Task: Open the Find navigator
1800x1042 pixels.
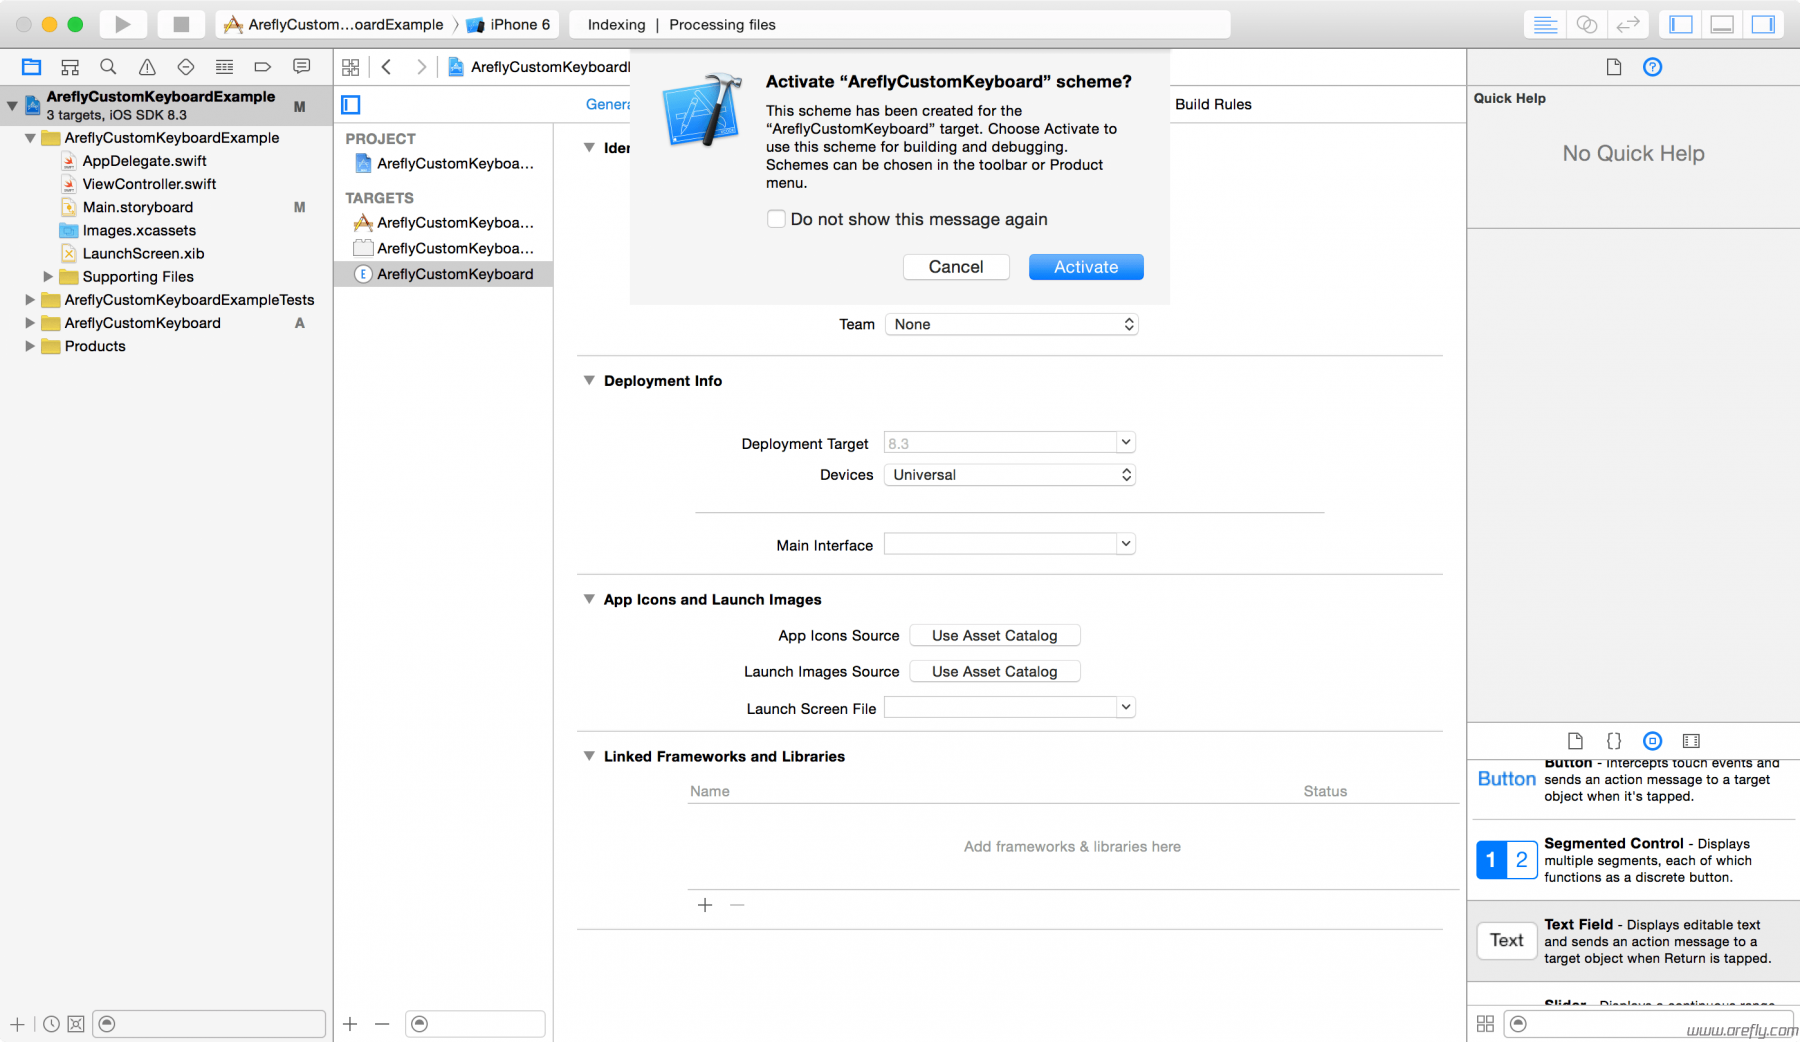Action: coord(108,67)
